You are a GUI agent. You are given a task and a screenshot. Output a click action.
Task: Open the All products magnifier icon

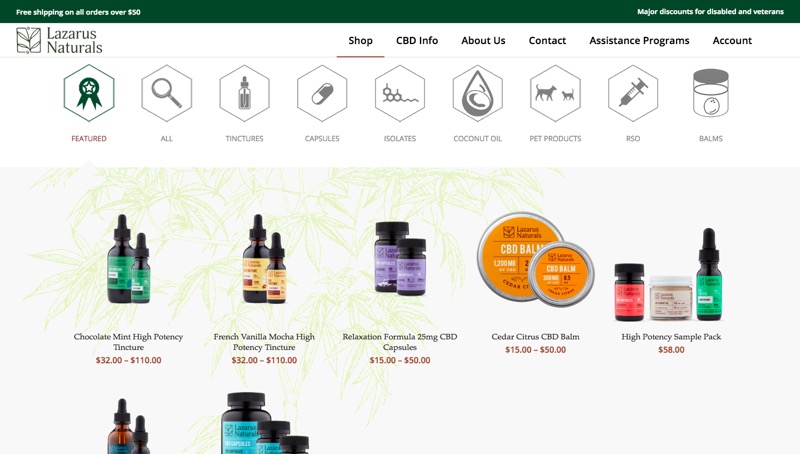[x=167, y=93]
